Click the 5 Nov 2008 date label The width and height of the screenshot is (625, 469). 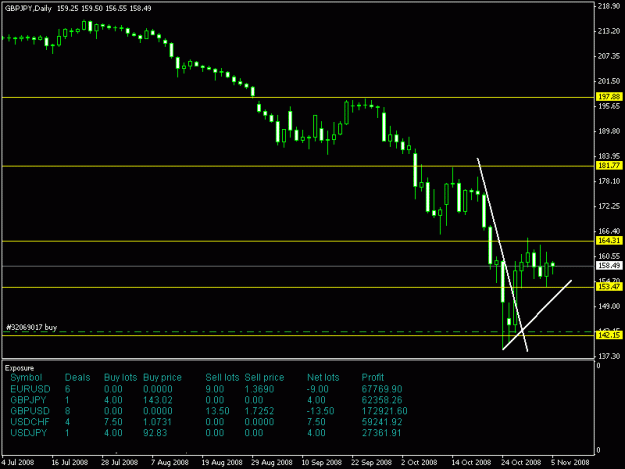[x=570, y=462]
